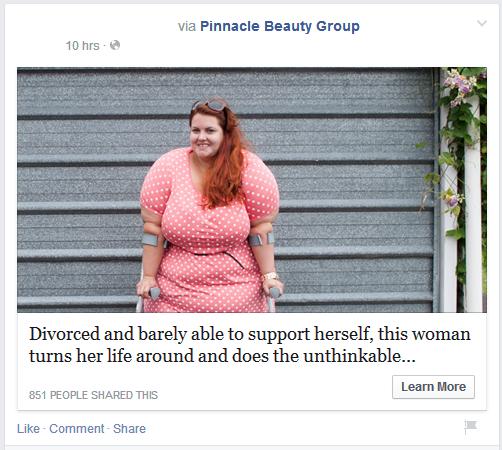Open the Comment action on post
Screen dimensions: 502x450
tap(77, 429)
